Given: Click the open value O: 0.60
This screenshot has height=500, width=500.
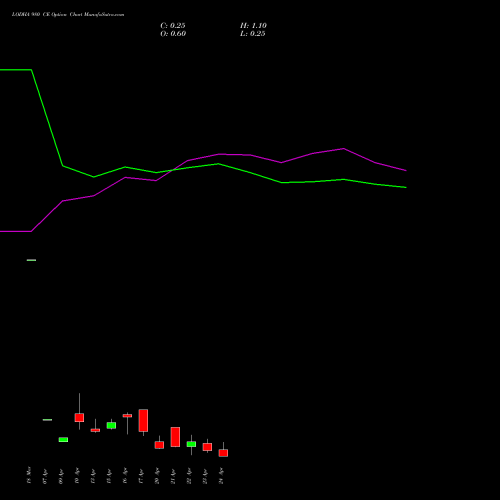Looking at the screenshot, I should [x=173, y=34].
